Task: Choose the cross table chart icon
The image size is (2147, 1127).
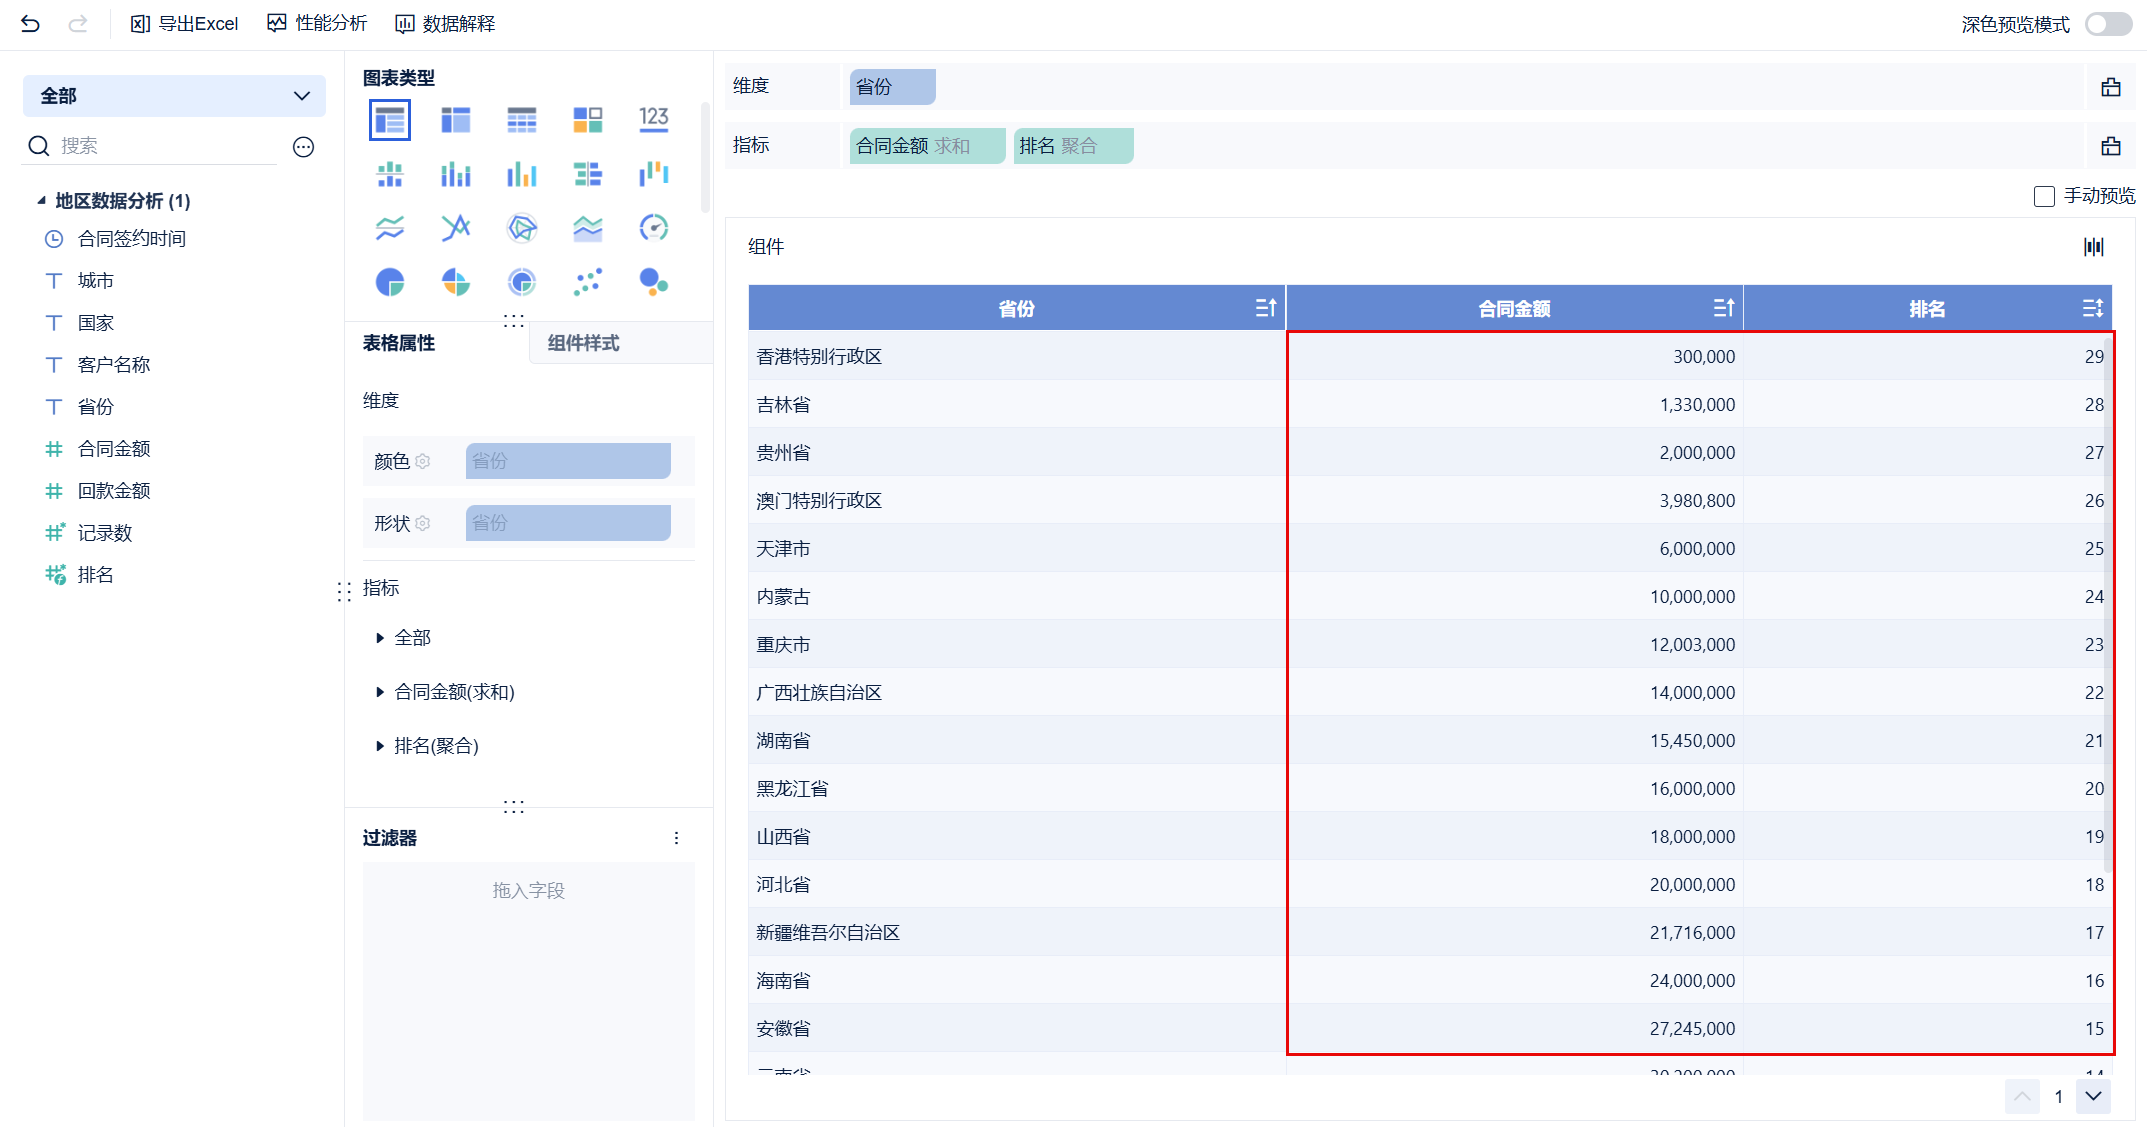Action: tap(455, 120)
